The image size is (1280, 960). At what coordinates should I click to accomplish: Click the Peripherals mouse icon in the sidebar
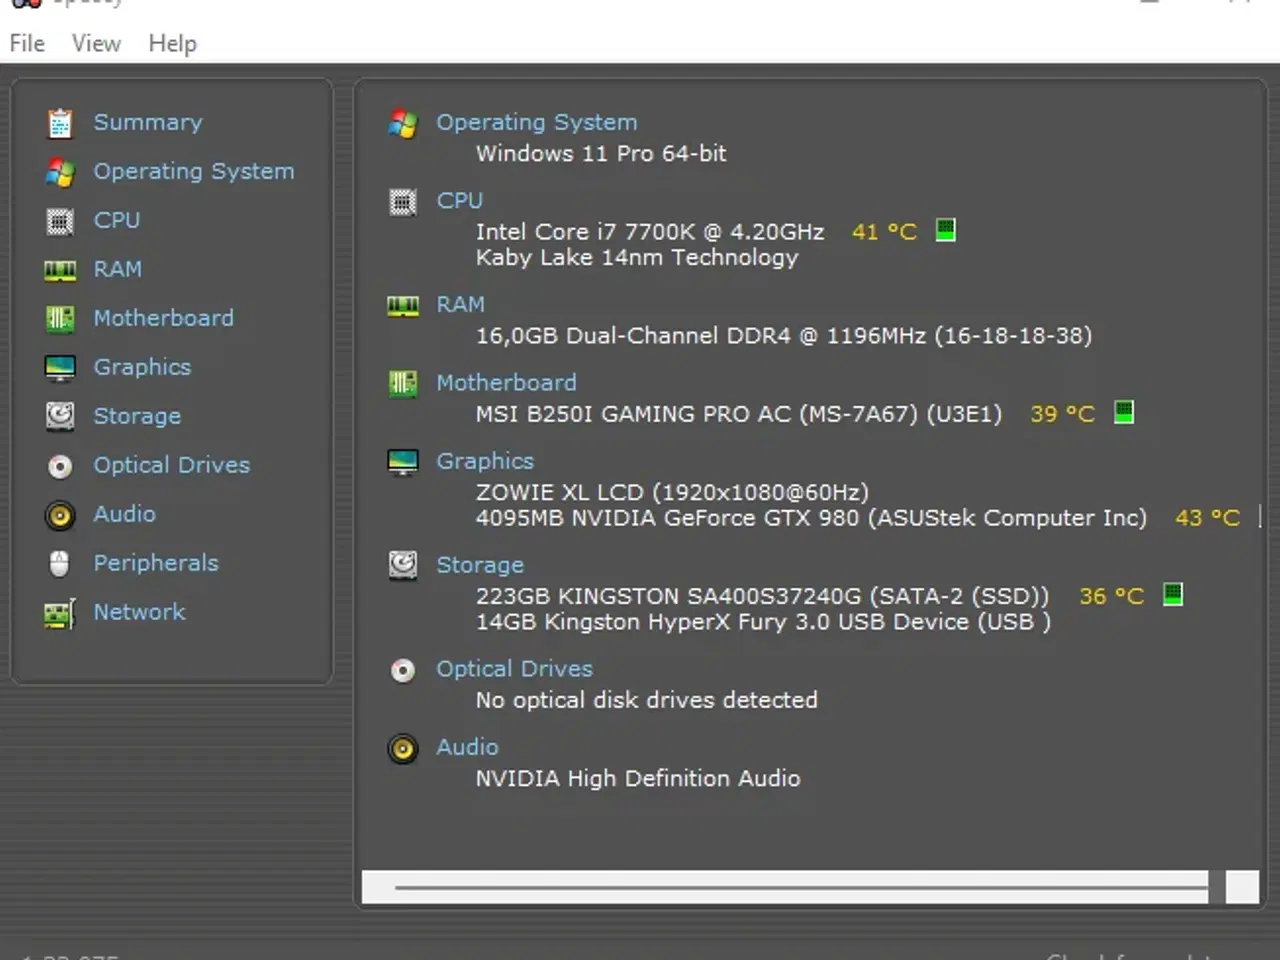tap(60, 563)
